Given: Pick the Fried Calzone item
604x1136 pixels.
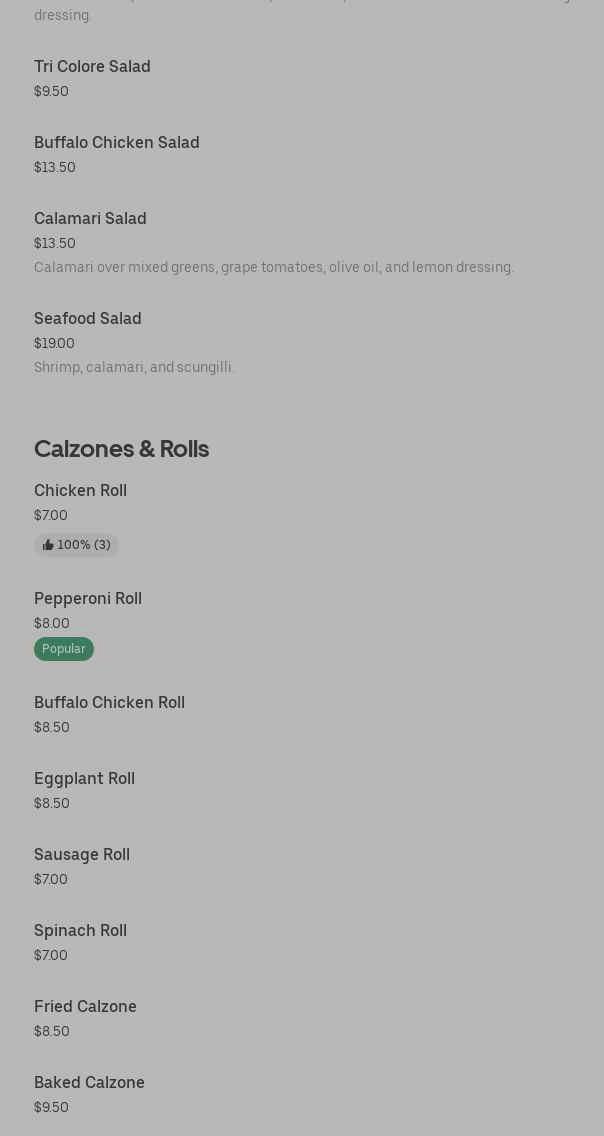Looking at the screenshot, I should point(85,1006).
